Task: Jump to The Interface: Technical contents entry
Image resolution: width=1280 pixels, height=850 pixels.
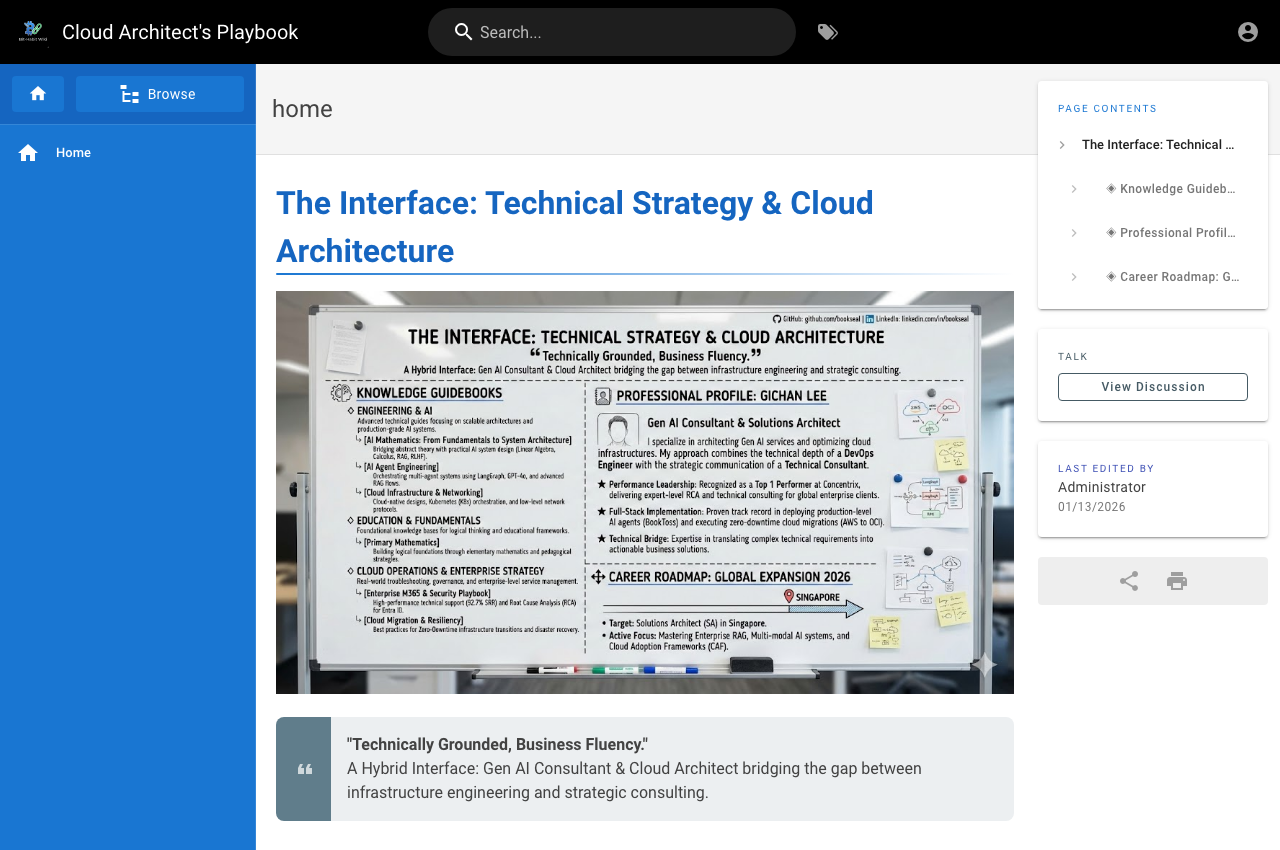Action: coord(1158,145)
